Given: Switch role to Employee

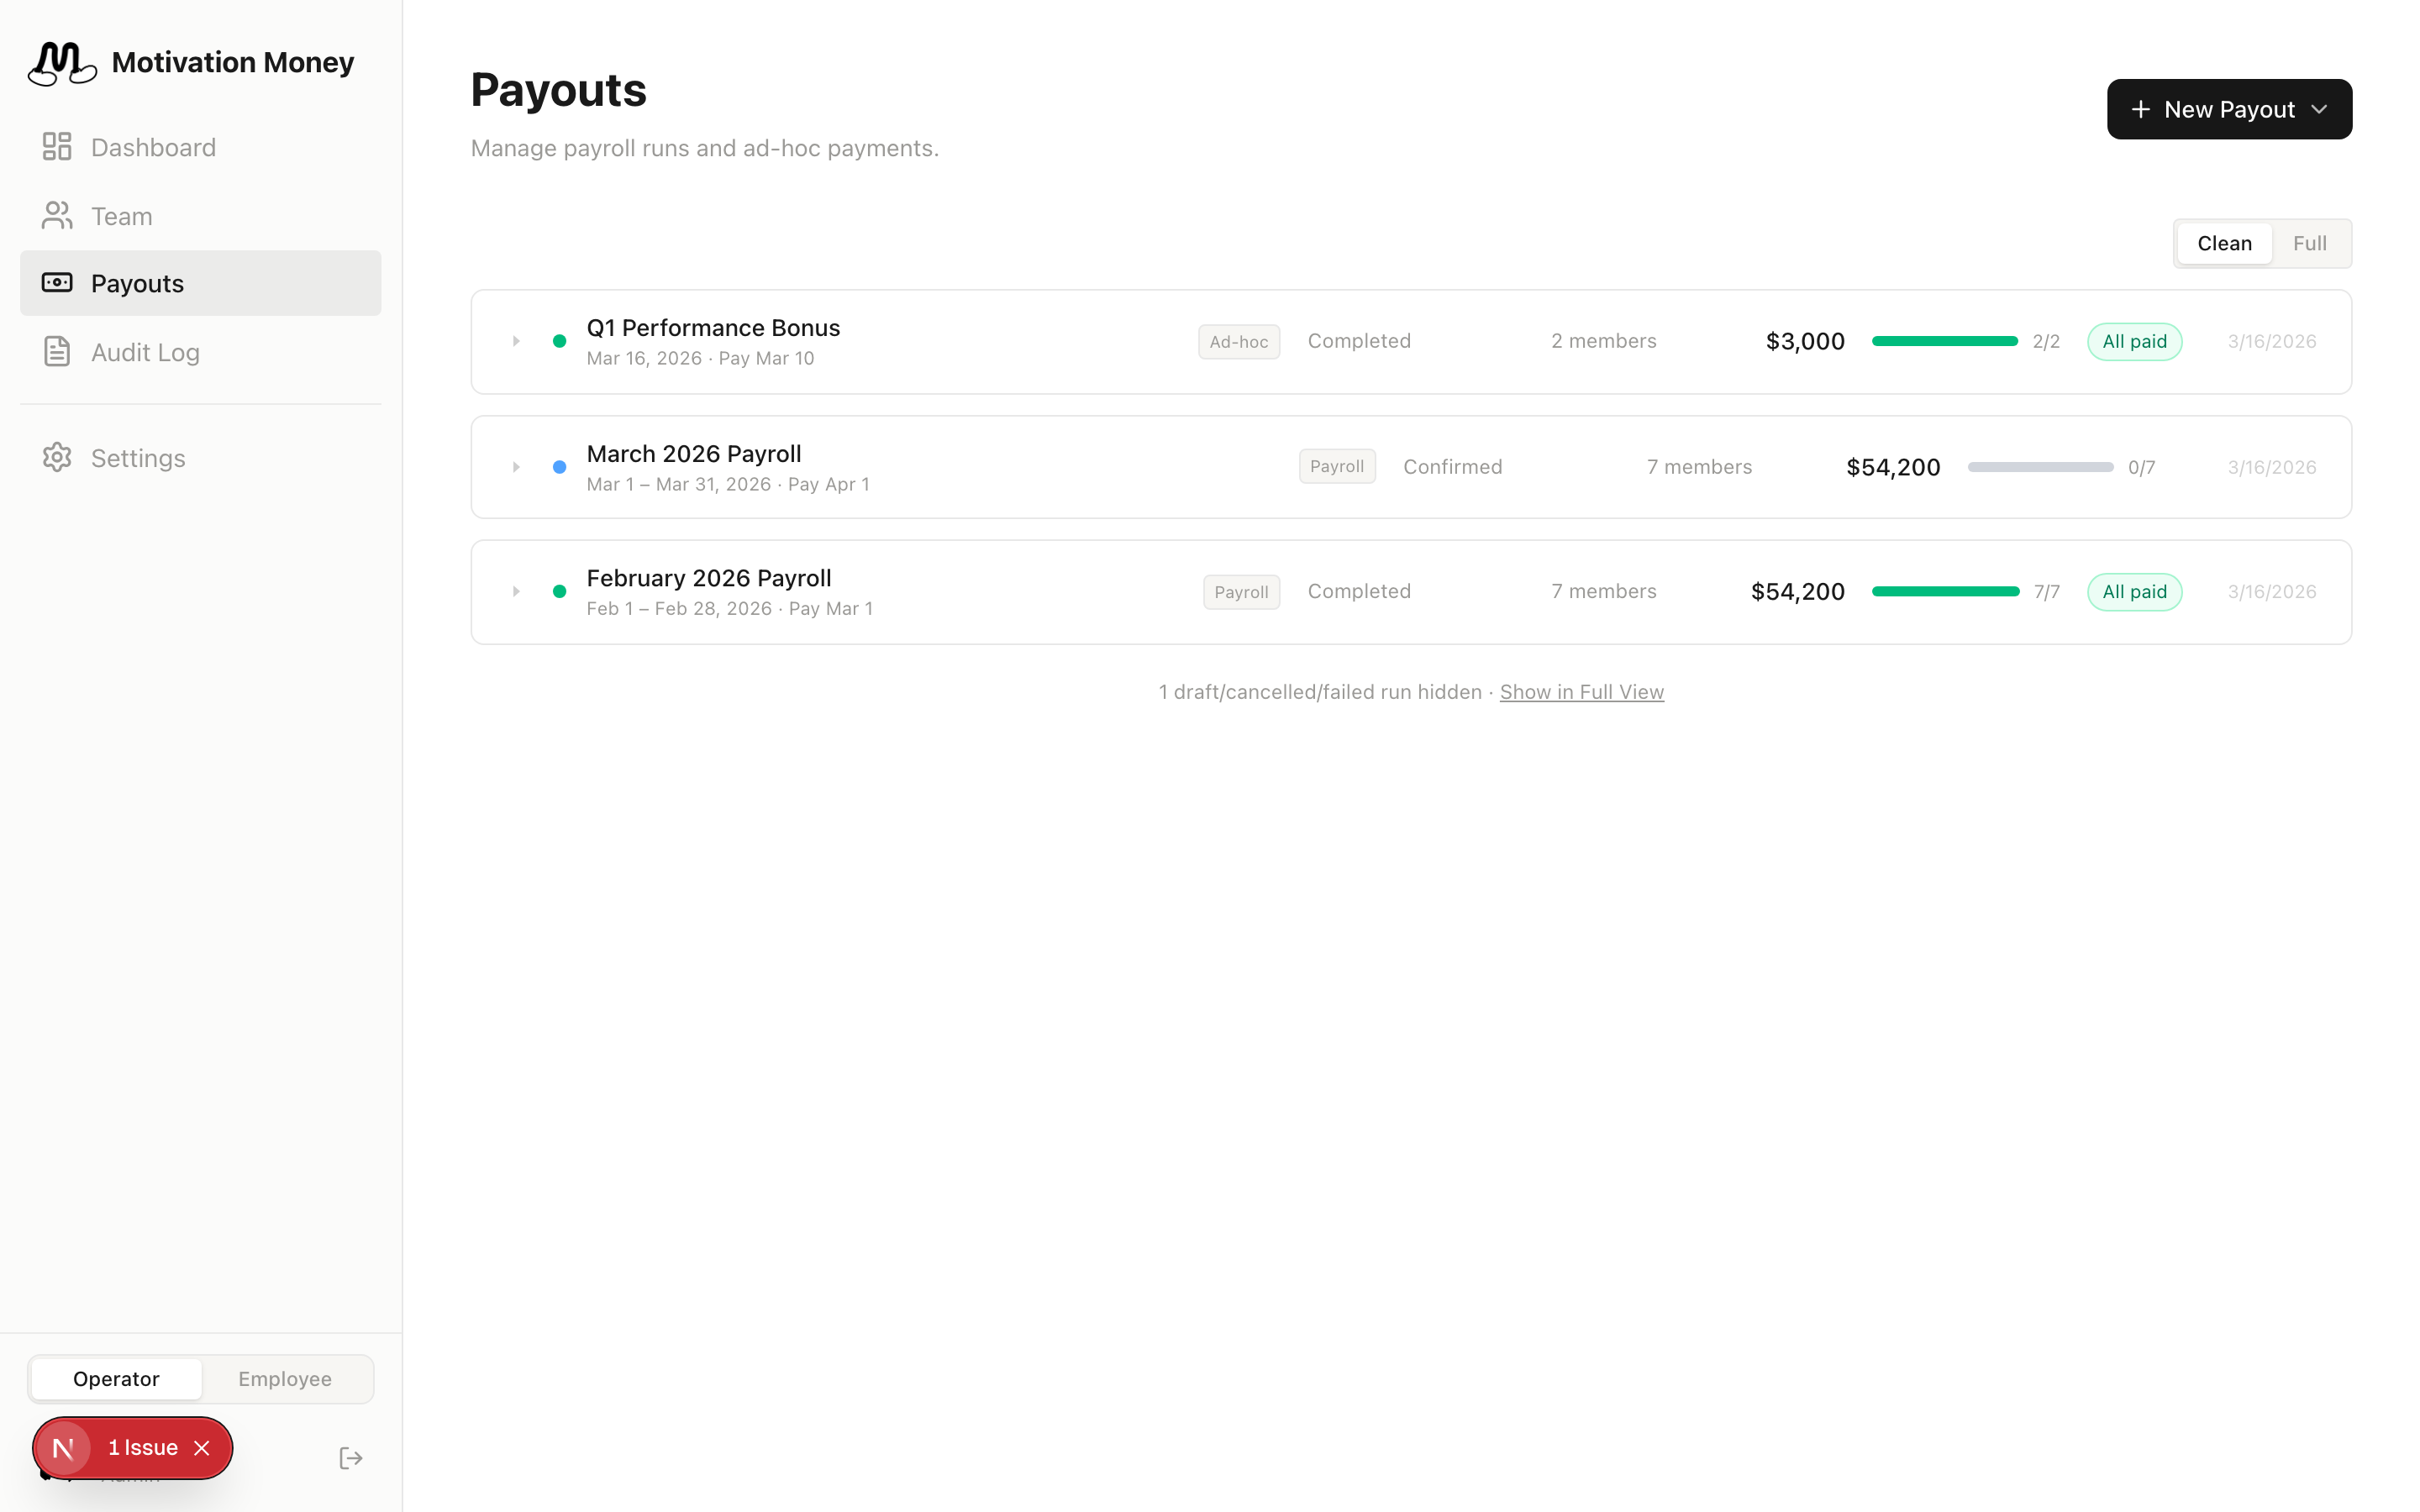Looking at the screenshot, I should pyautogui.click(x=285, y=1378).
